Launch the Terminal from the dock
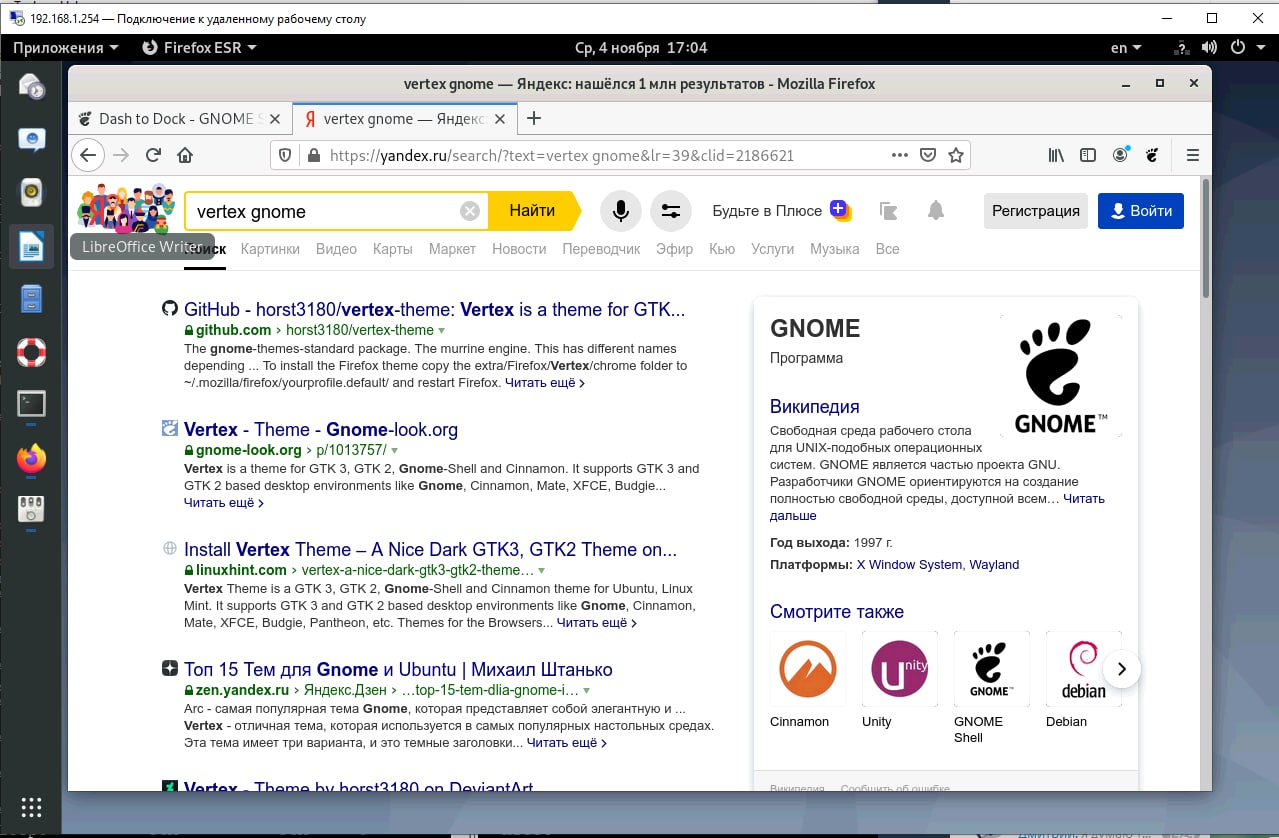 click(x=31, y=404)
